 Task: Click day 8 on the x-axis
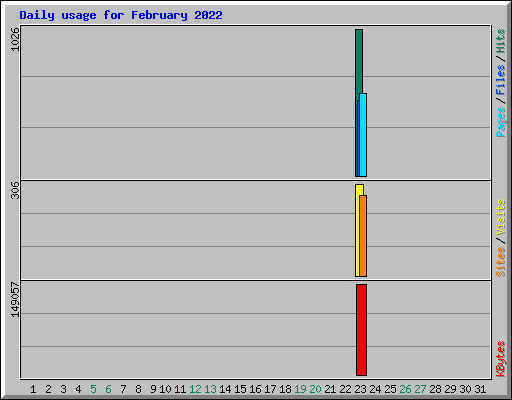(x=138, y=389)
